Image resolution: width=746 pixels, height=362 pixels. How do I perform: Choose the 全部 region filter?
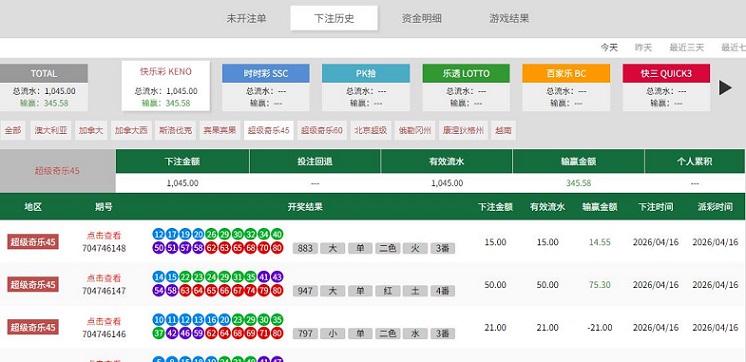point(13,130)
